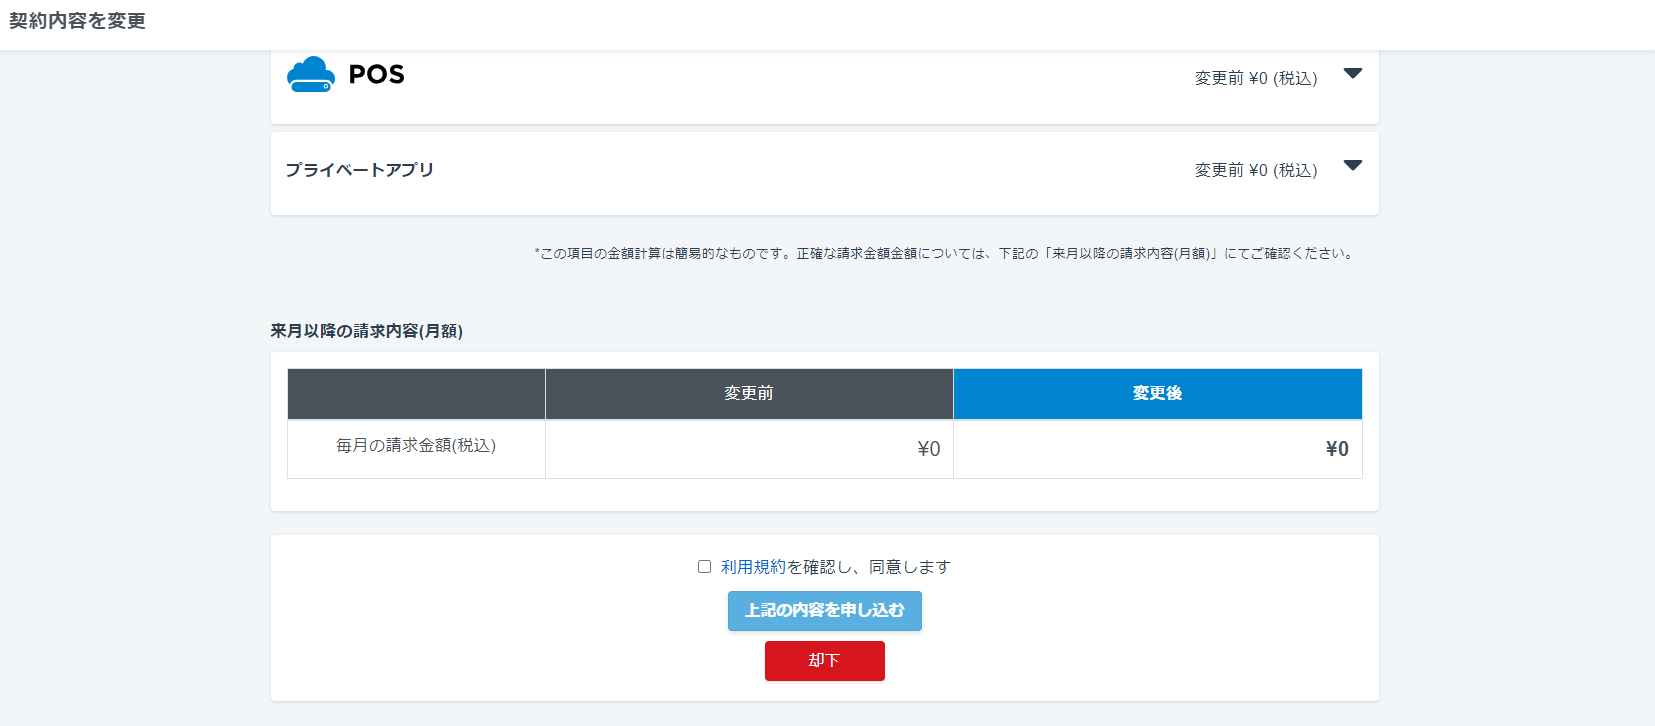Viewport: 1655px width, 726px height.
Task: Click the bold ¥0 under 変更後 column
Action: 1336,449
